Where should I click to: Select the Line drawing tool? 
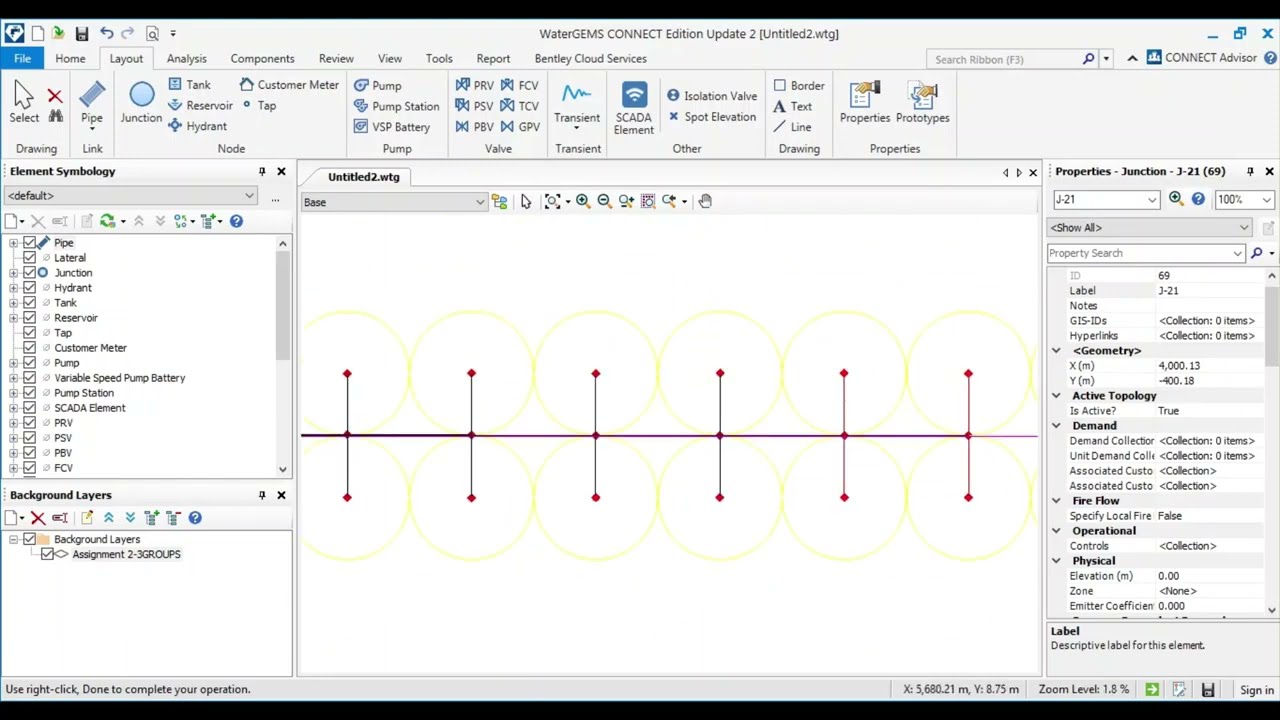tap(792, 127)
